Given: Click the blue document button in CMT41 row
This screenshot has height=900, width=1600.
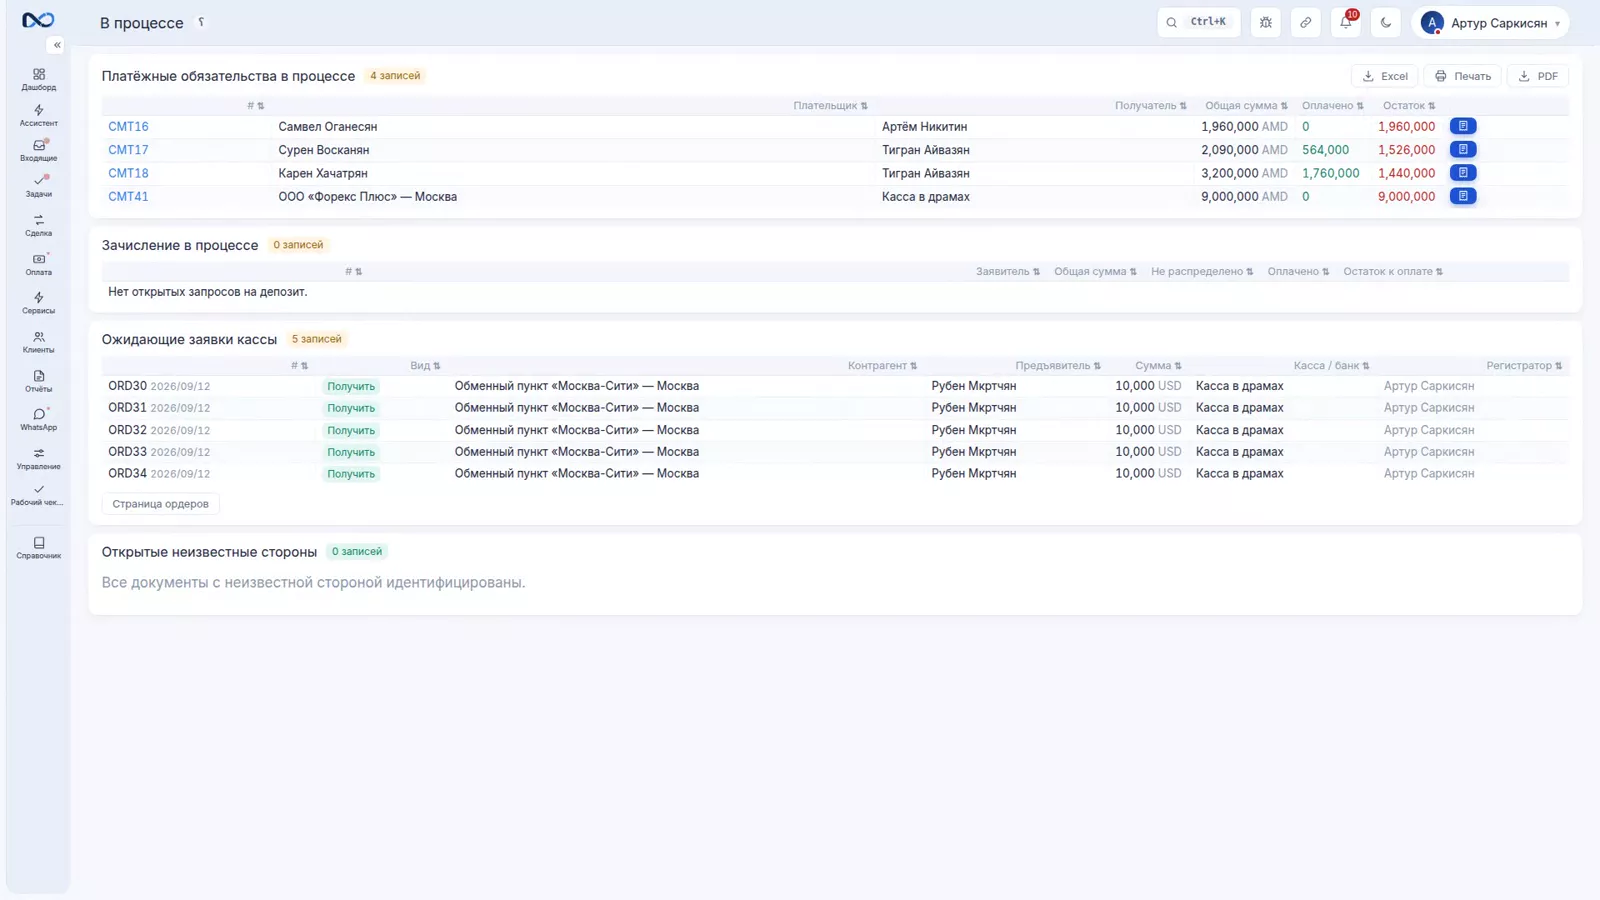Looking at the screenshot, I should click(1463, 196).
